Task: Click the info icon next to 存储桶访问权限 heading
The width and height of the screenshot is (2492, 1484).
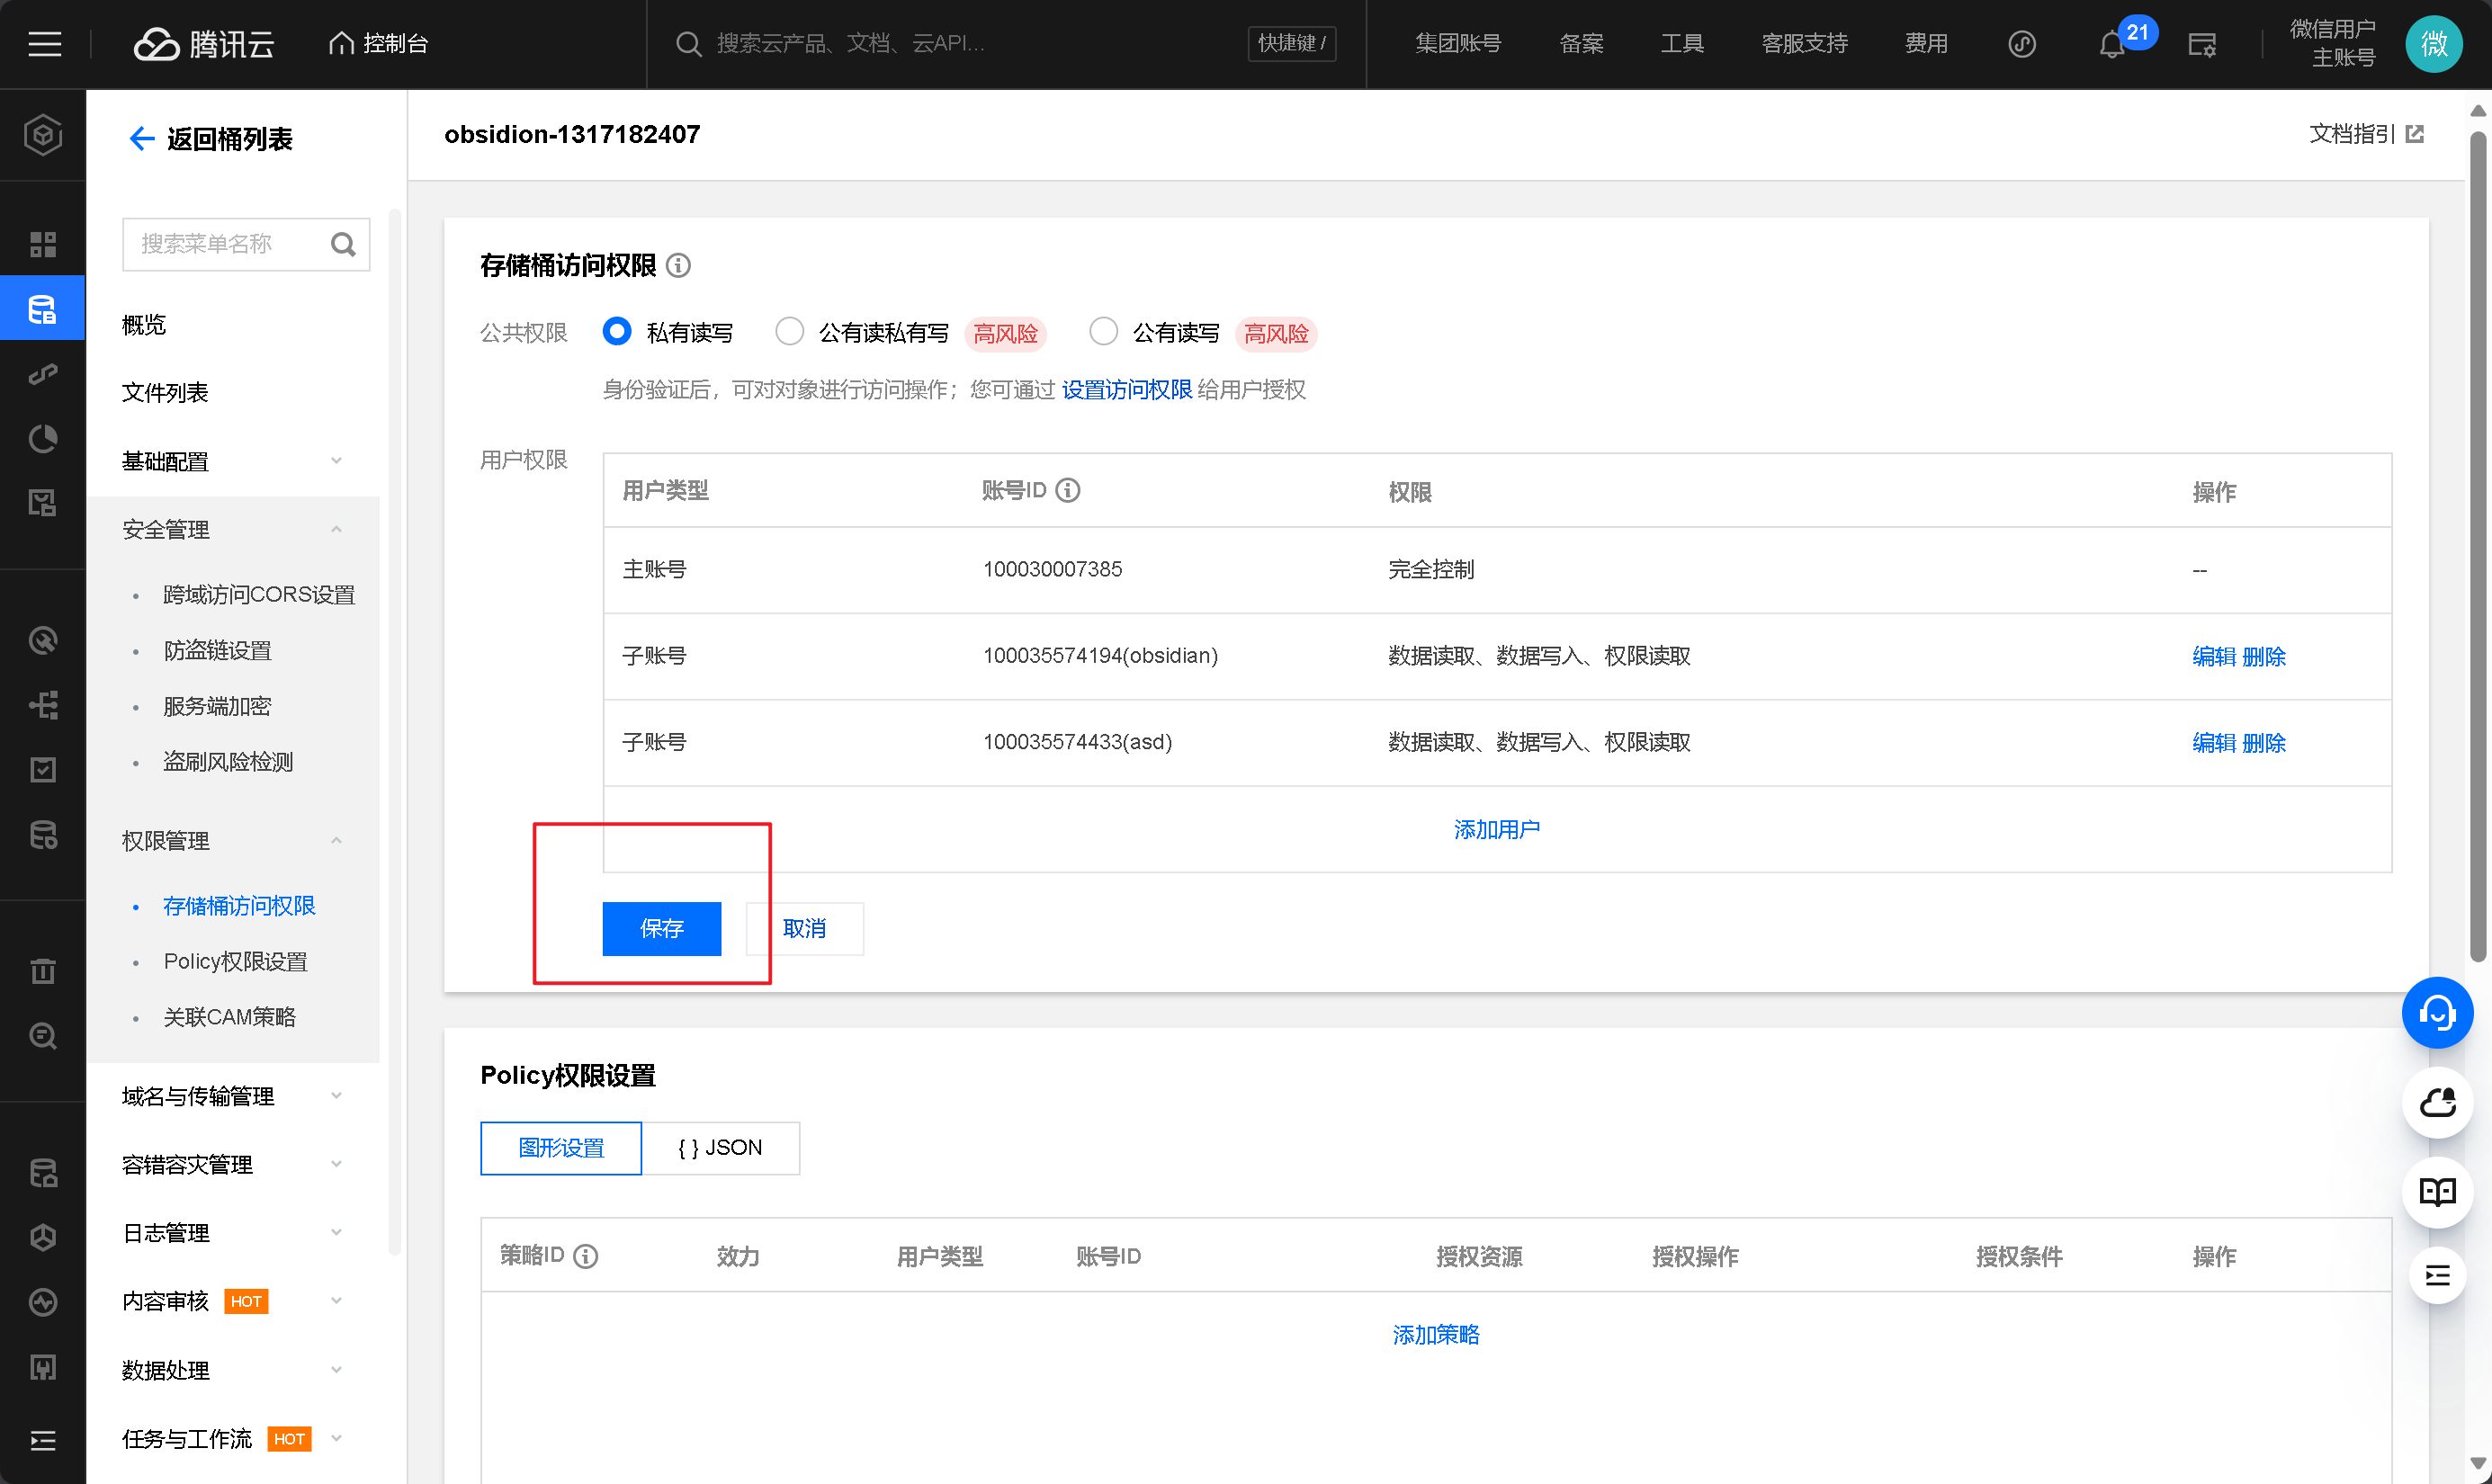Action: click(678, 265)
